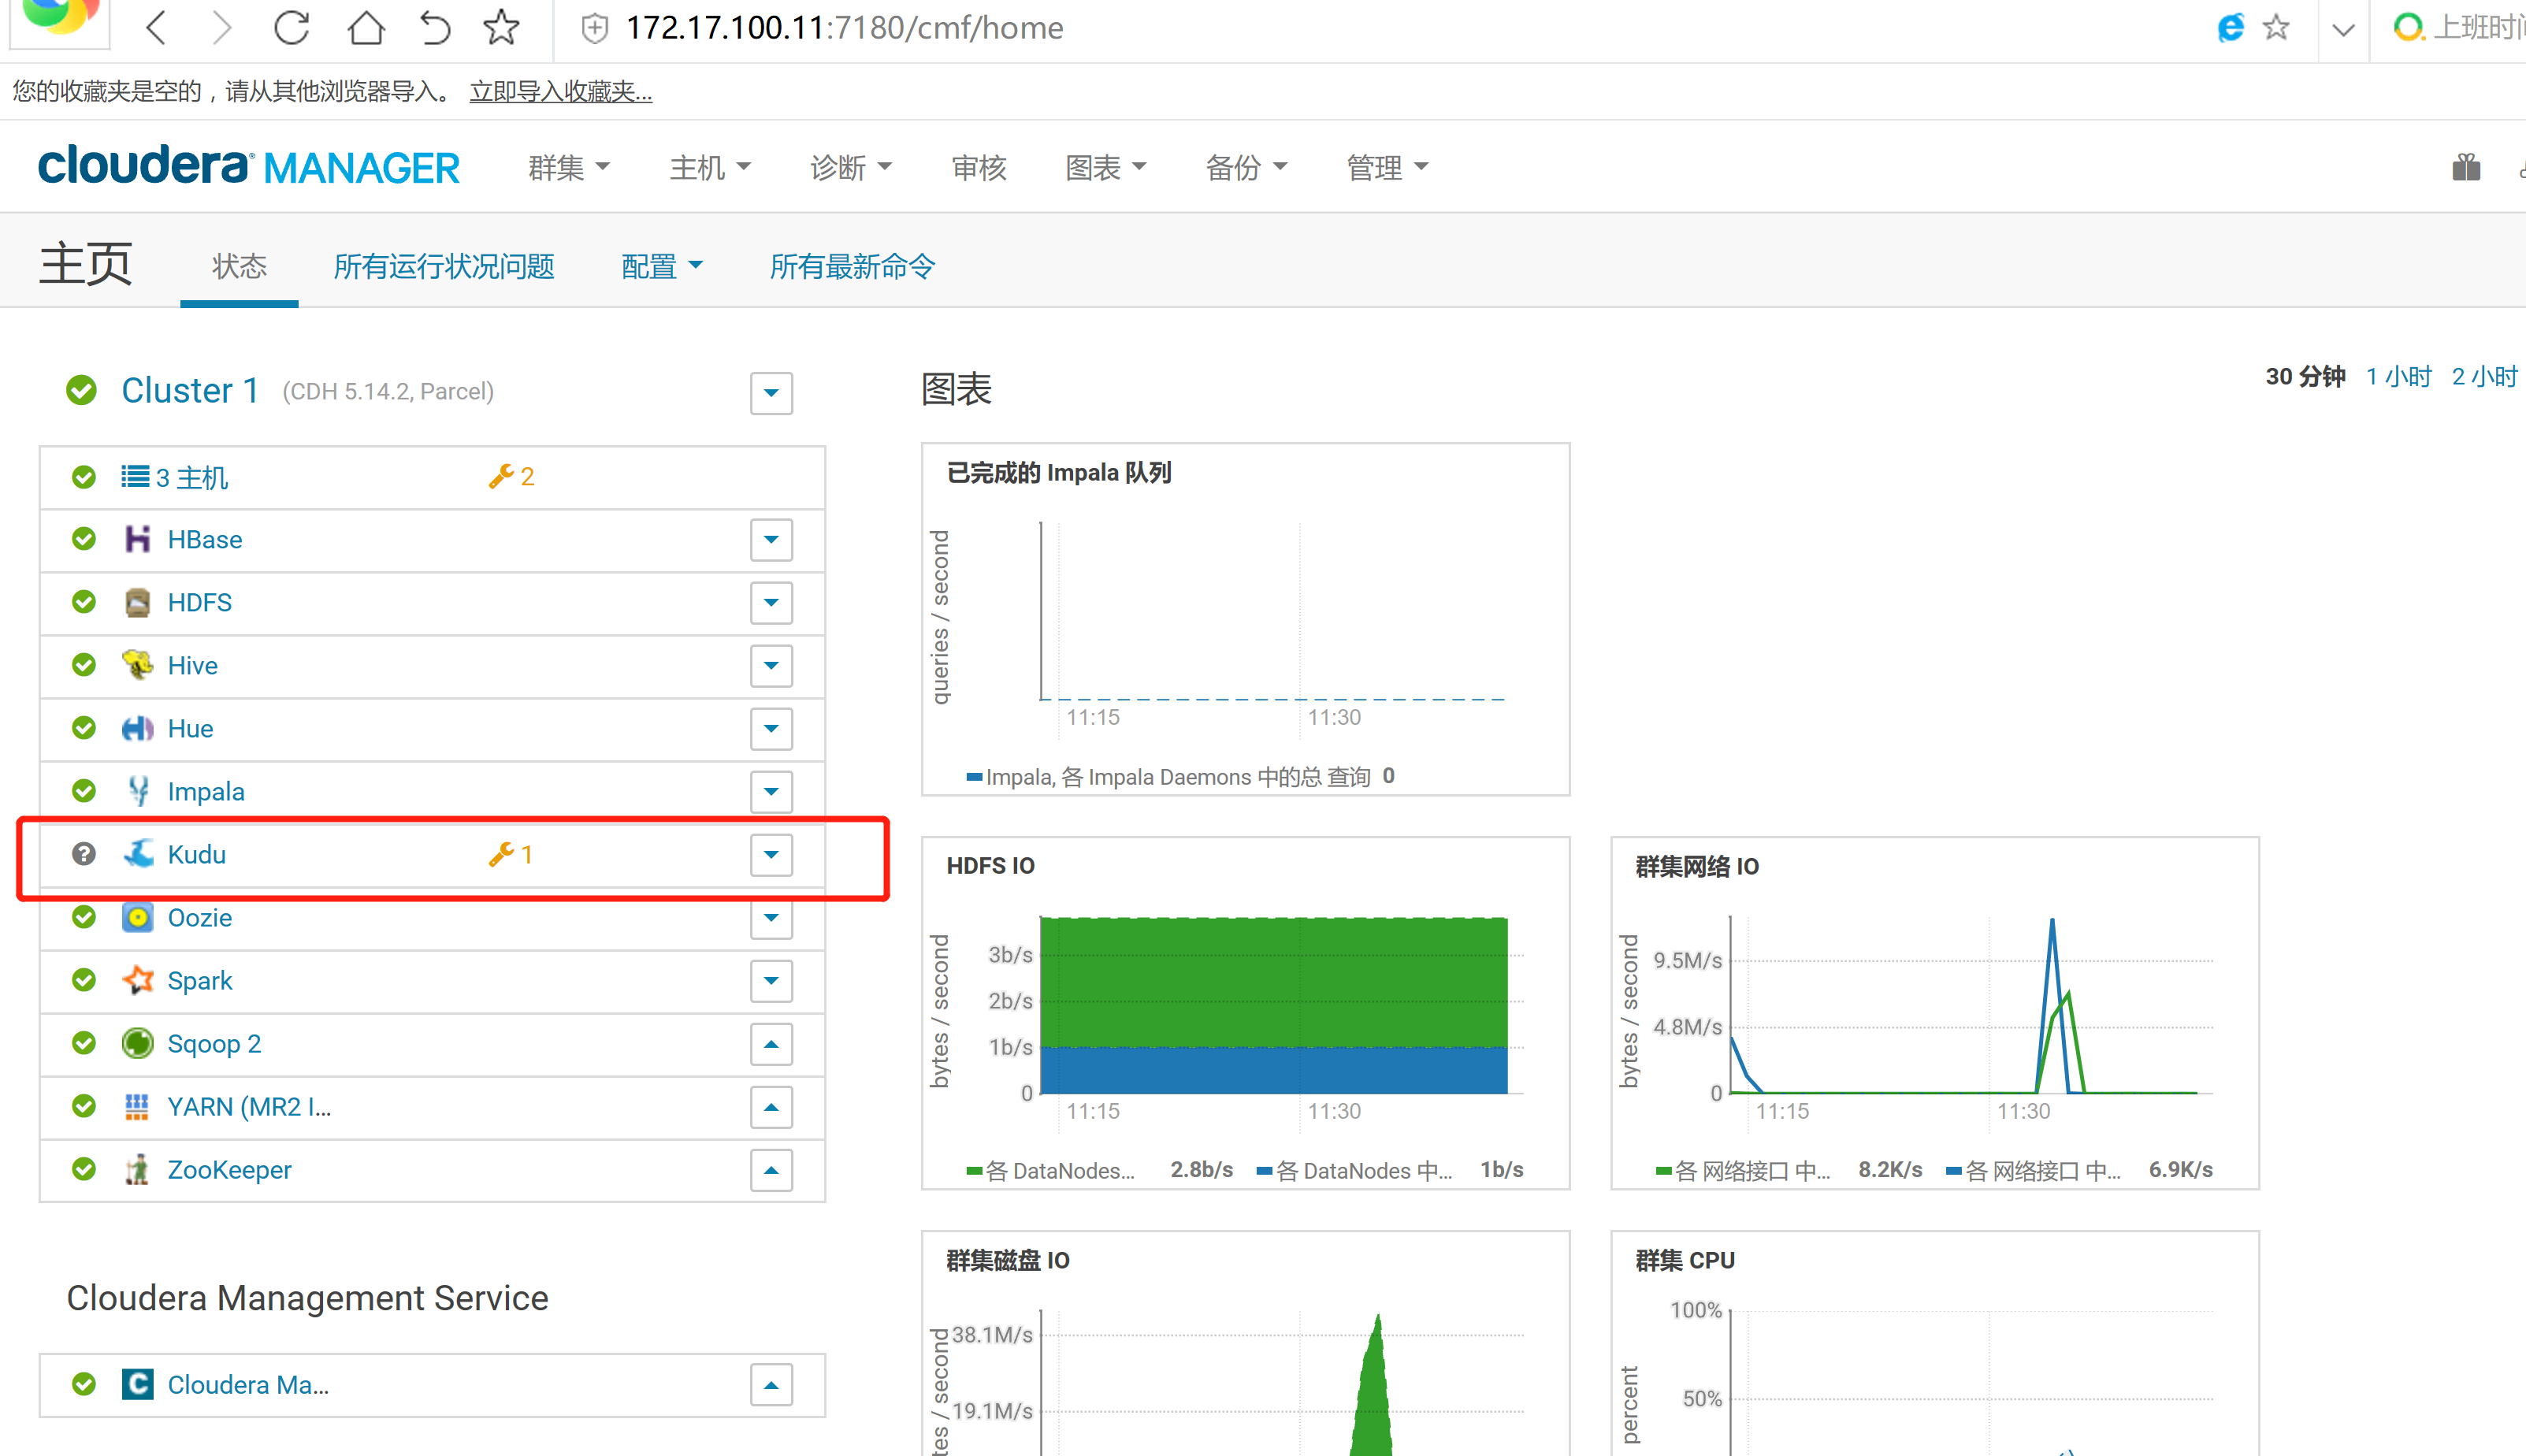Viewport: 2526px width, 1456px height.
Task: Click the YARN service icon
Action: (136, 1106)
